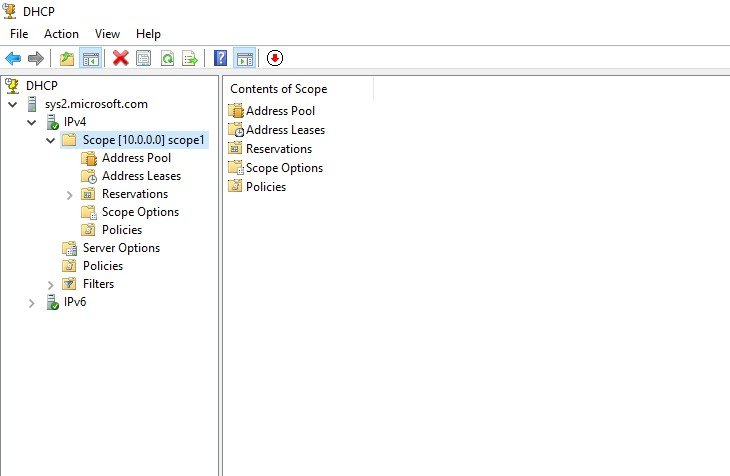Click the Filters funnel icon in tree
Screen dimensions: 730x476
pos(69,284)
